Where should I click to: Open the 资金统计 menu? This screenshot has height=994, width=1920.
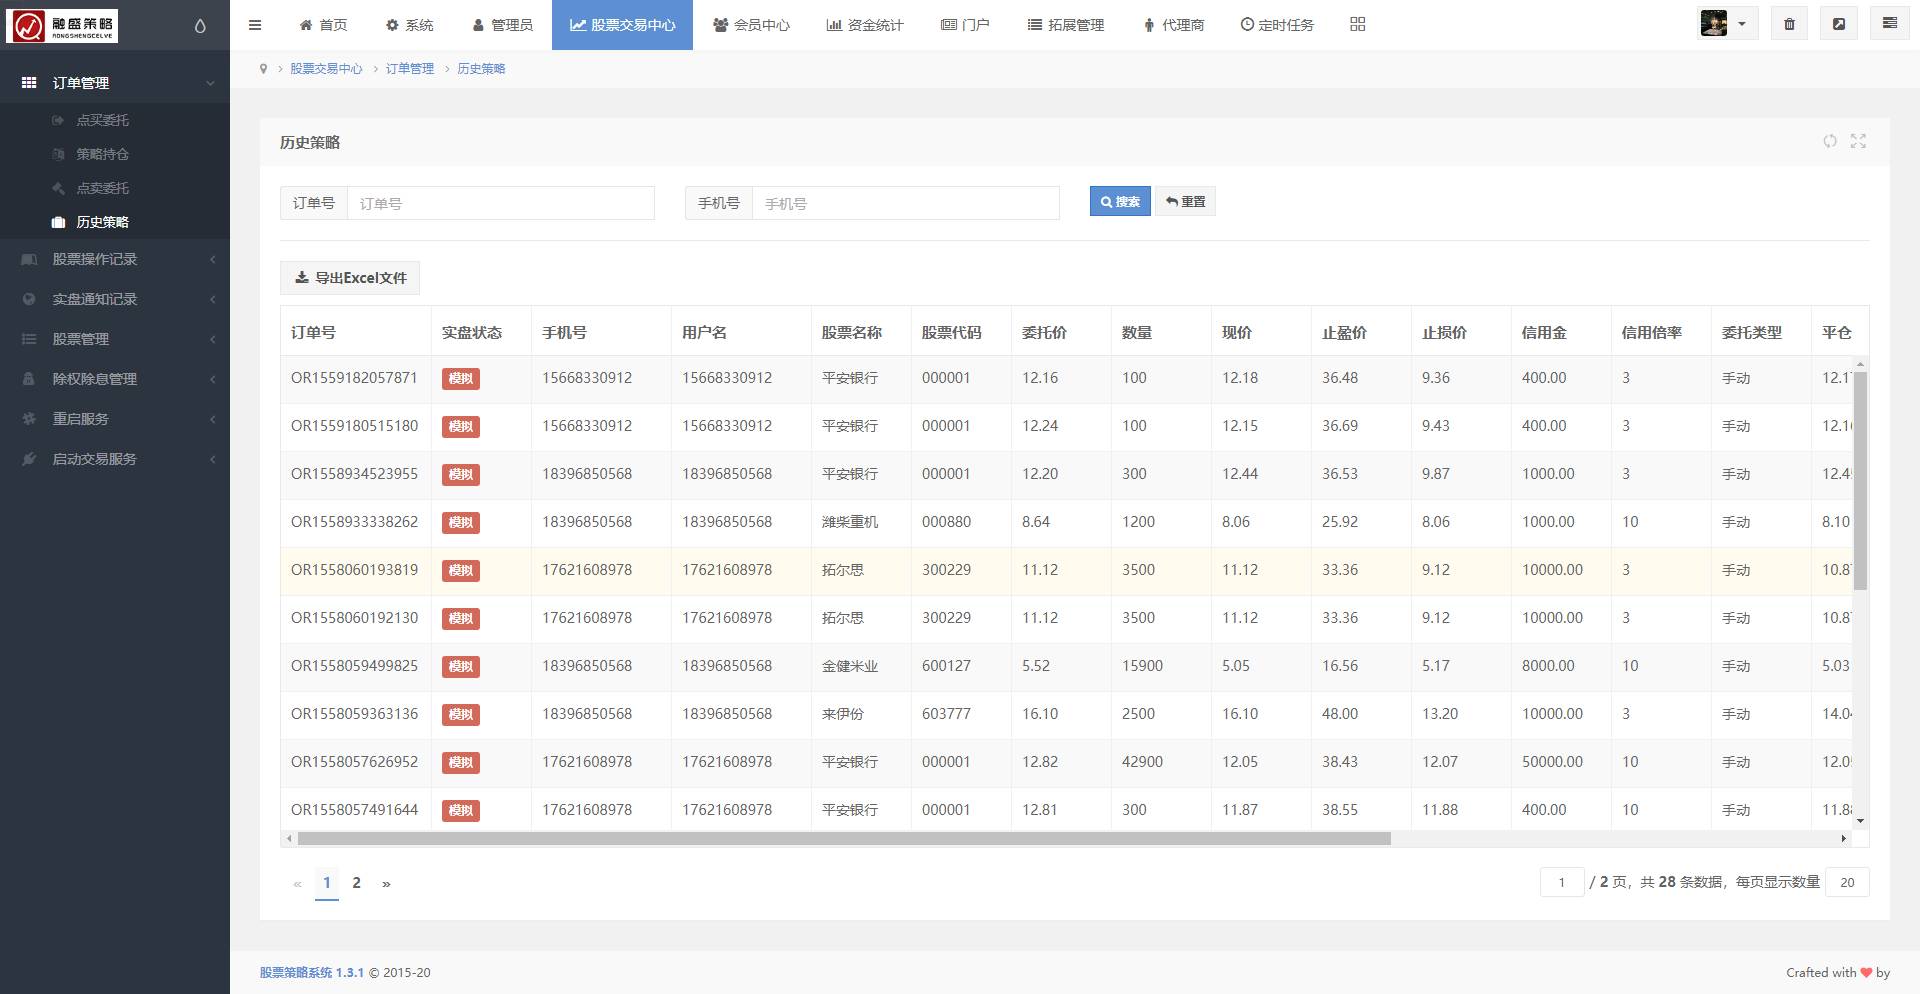865,25
